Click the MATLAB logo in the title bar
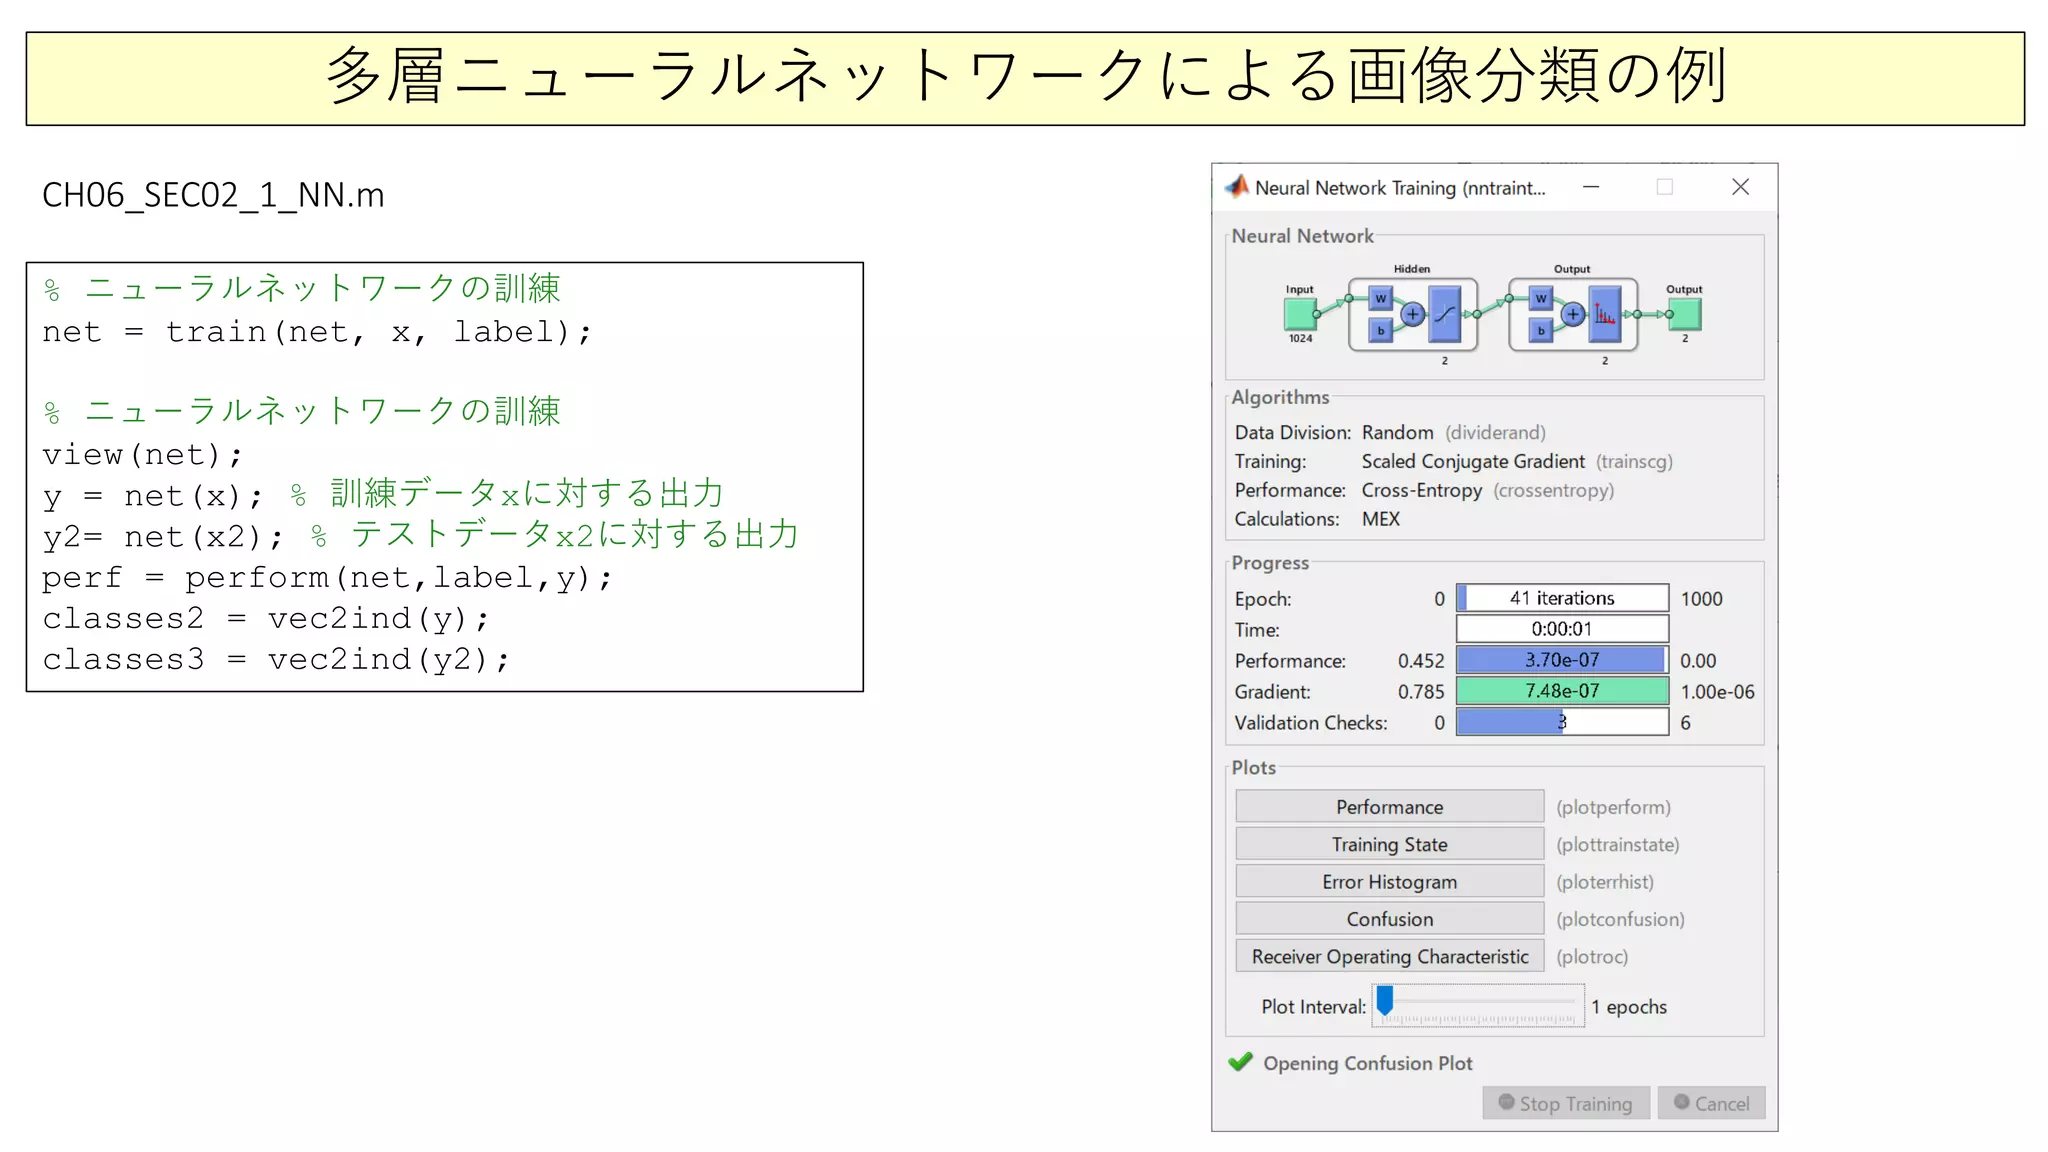Viewport: 2048px width, 1152px height. 1237,187
